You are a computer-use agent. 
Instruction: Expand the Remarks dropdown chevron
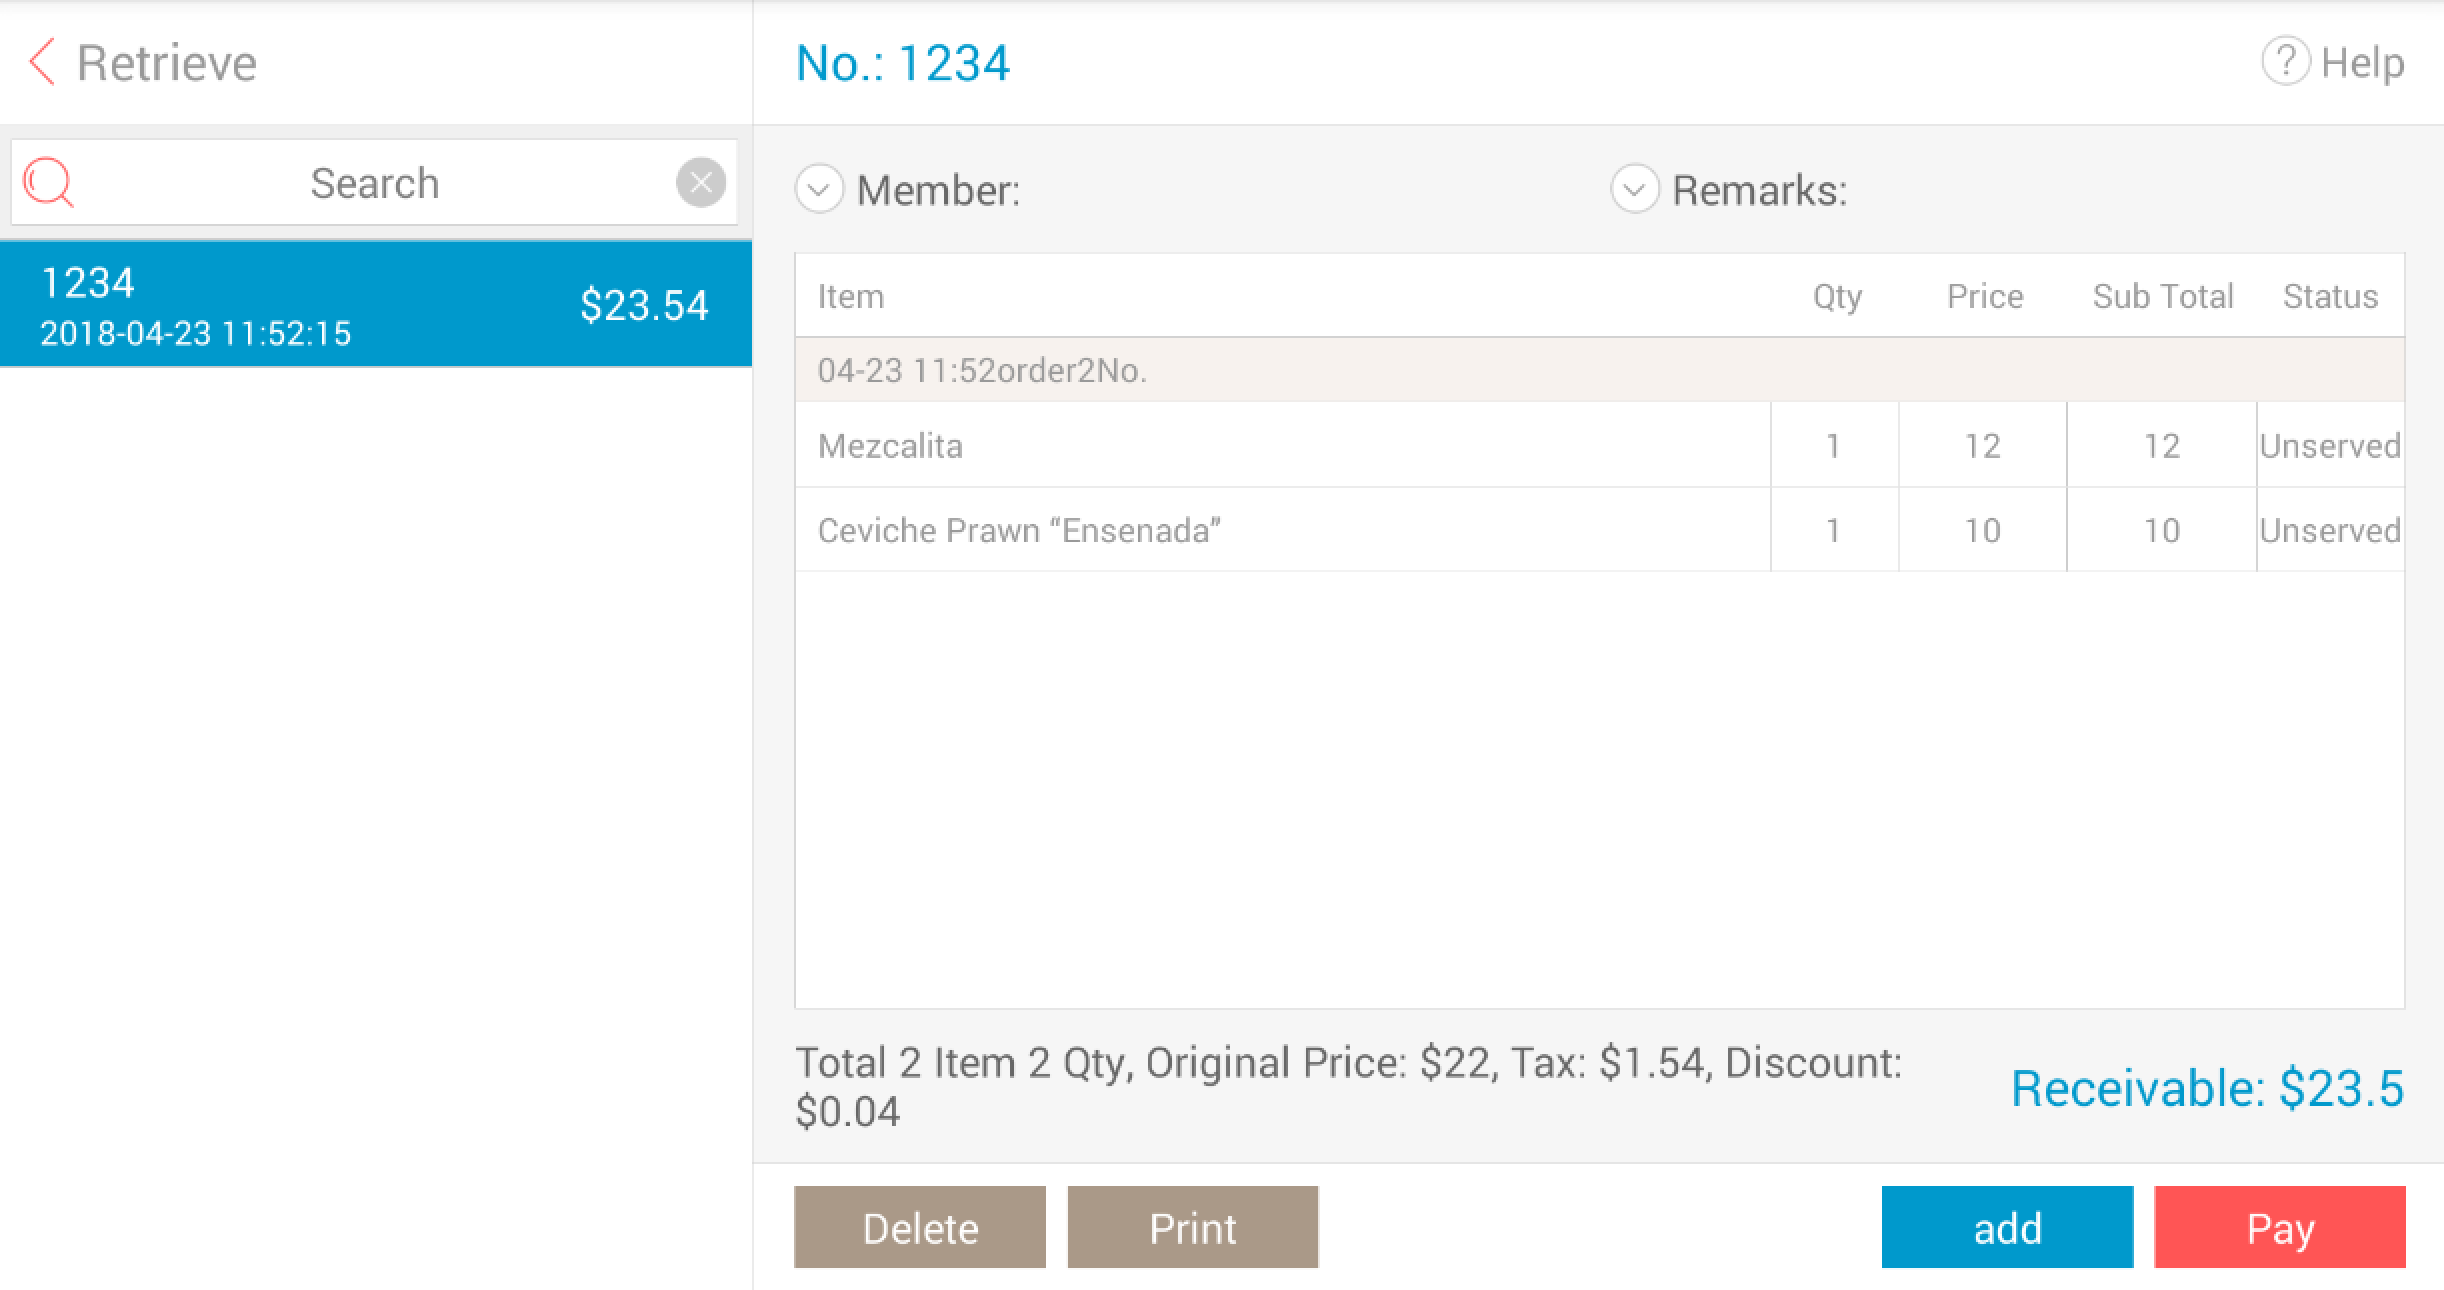pyautogui.click(x=1635, y=189)
